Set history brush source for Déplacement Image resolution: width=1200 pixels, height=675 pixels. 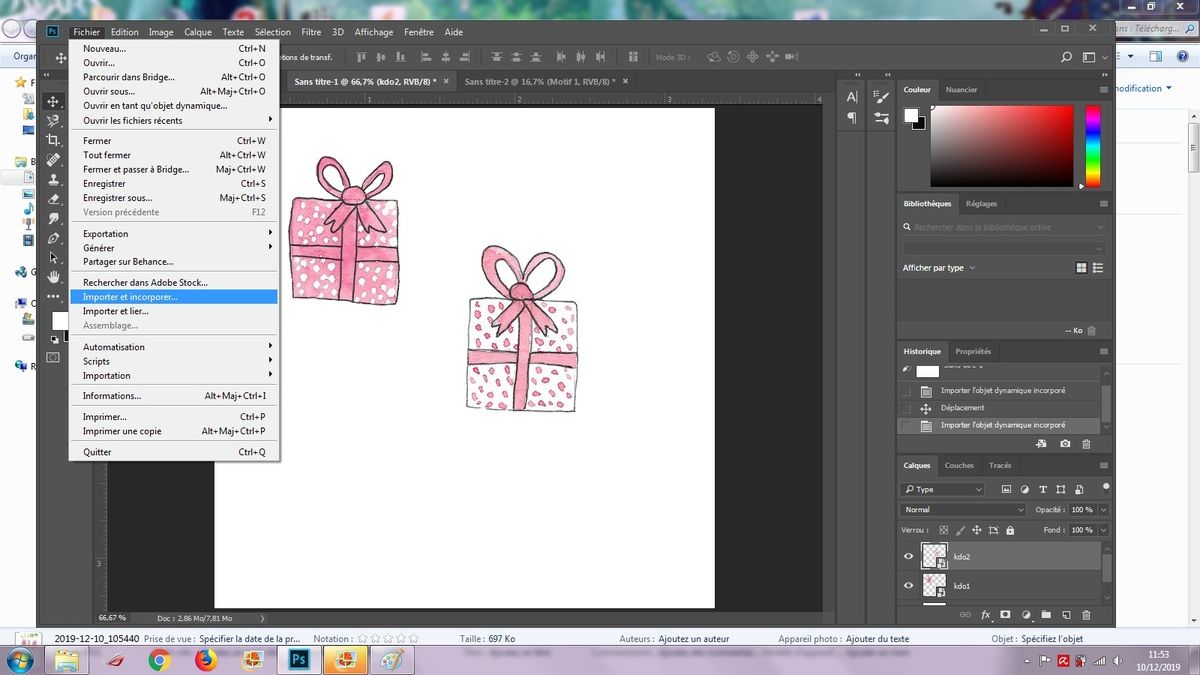click(906, 408)
